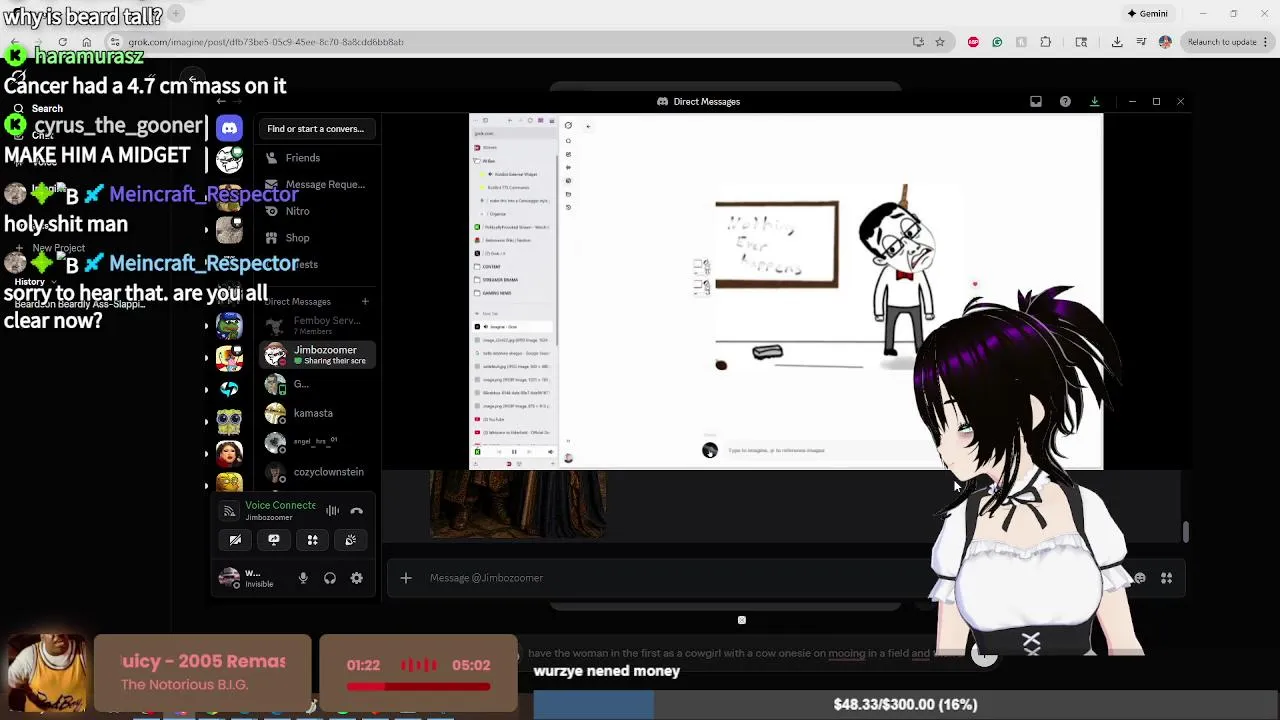
Task: Disconnect from the voice call
Action: coord(356,511)
